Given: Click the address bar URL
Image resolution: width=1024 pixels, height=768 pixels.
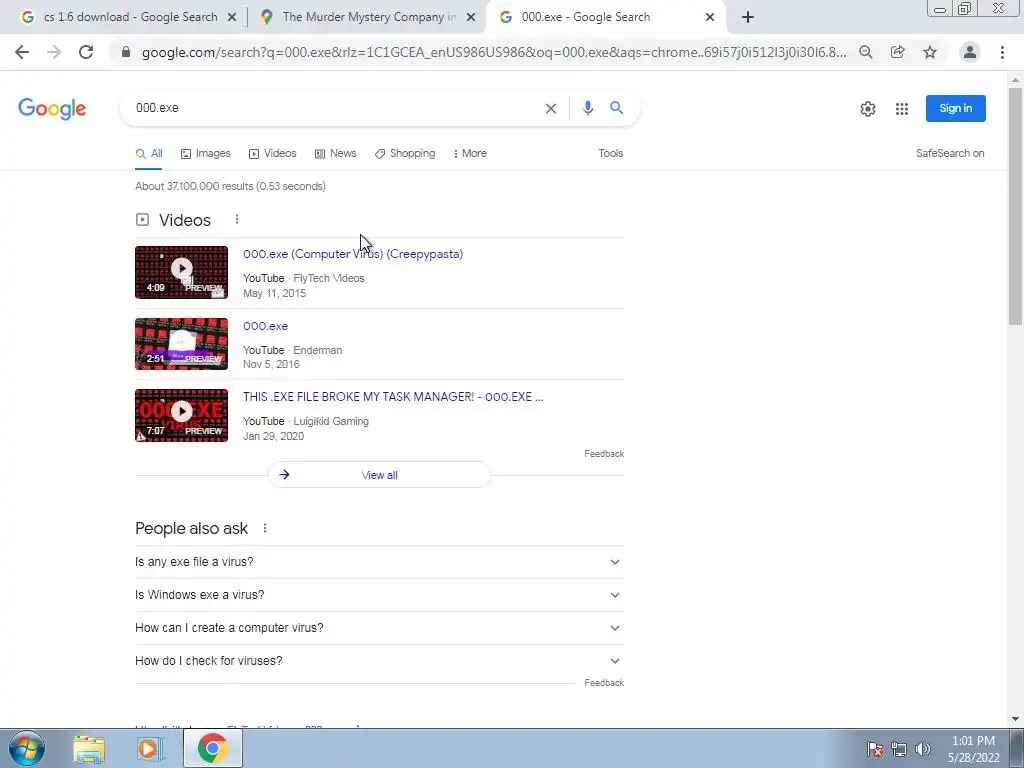Looking at the screenshot, I should pyautogui.click(x=494, y=52).
